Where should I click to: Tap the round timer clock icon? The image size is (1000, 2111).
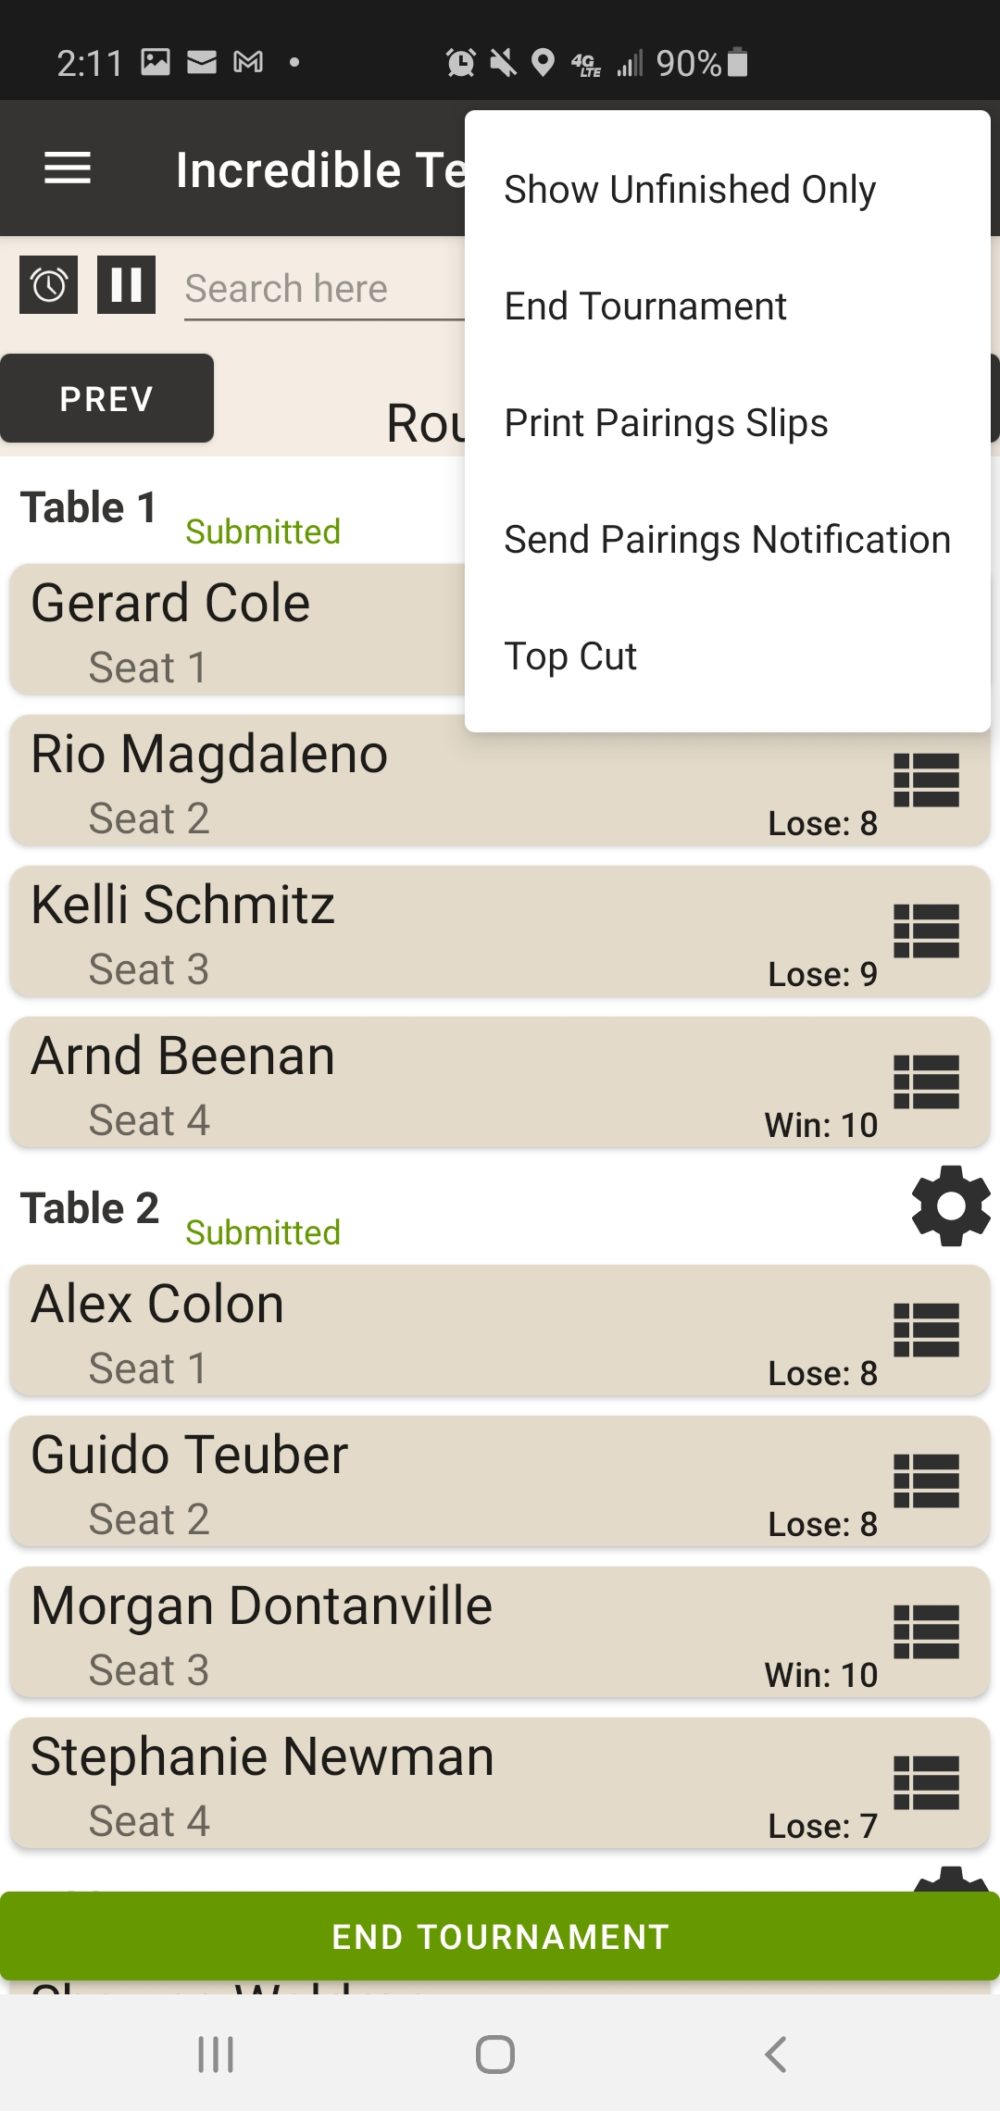49,286
